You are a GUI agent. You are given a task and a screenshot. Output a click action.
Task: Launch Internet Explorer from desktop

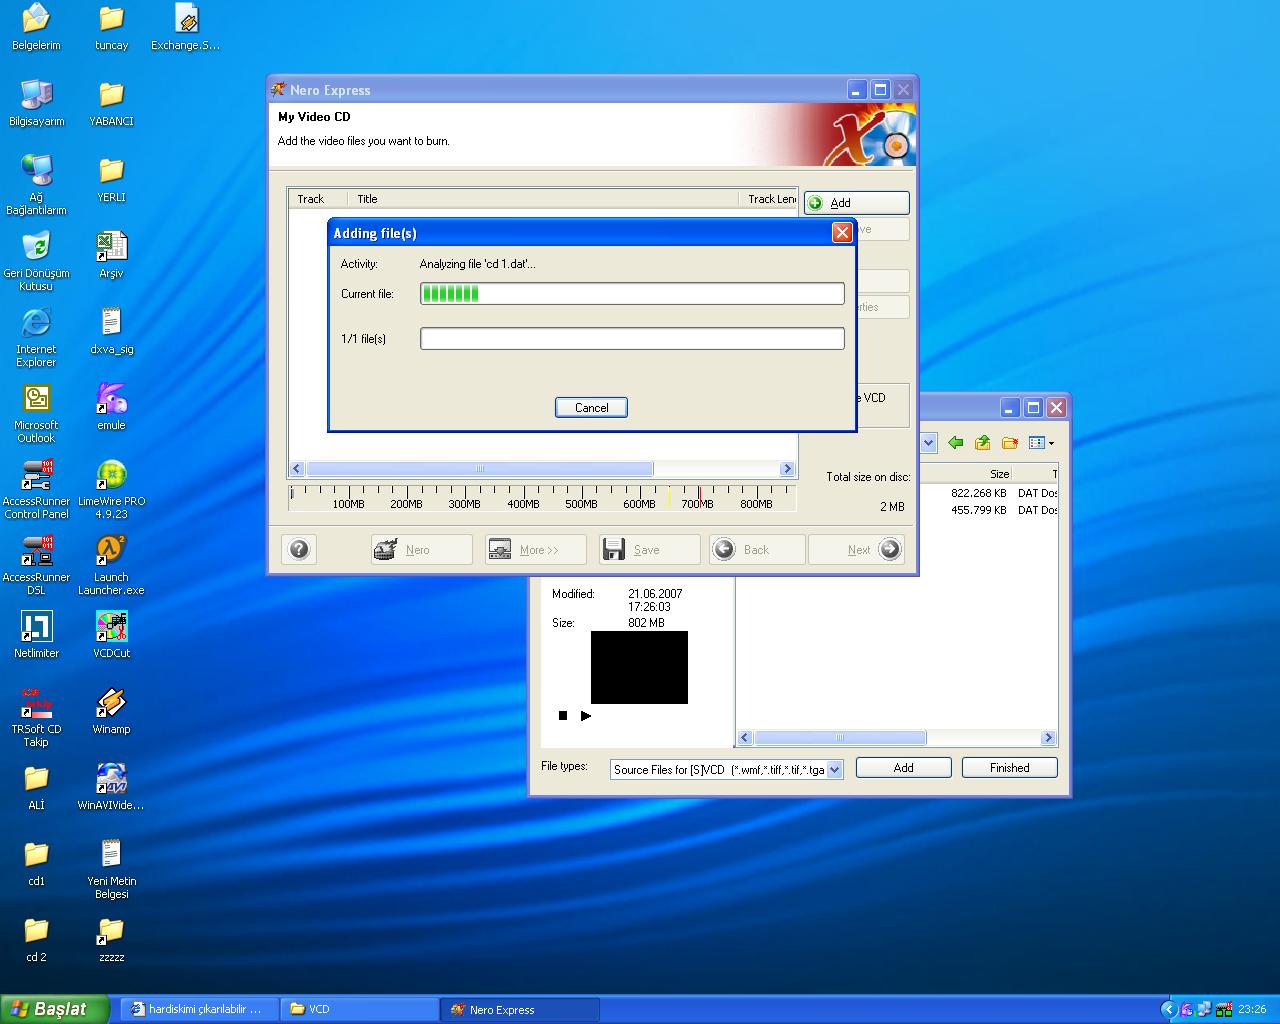pos(36,337)
